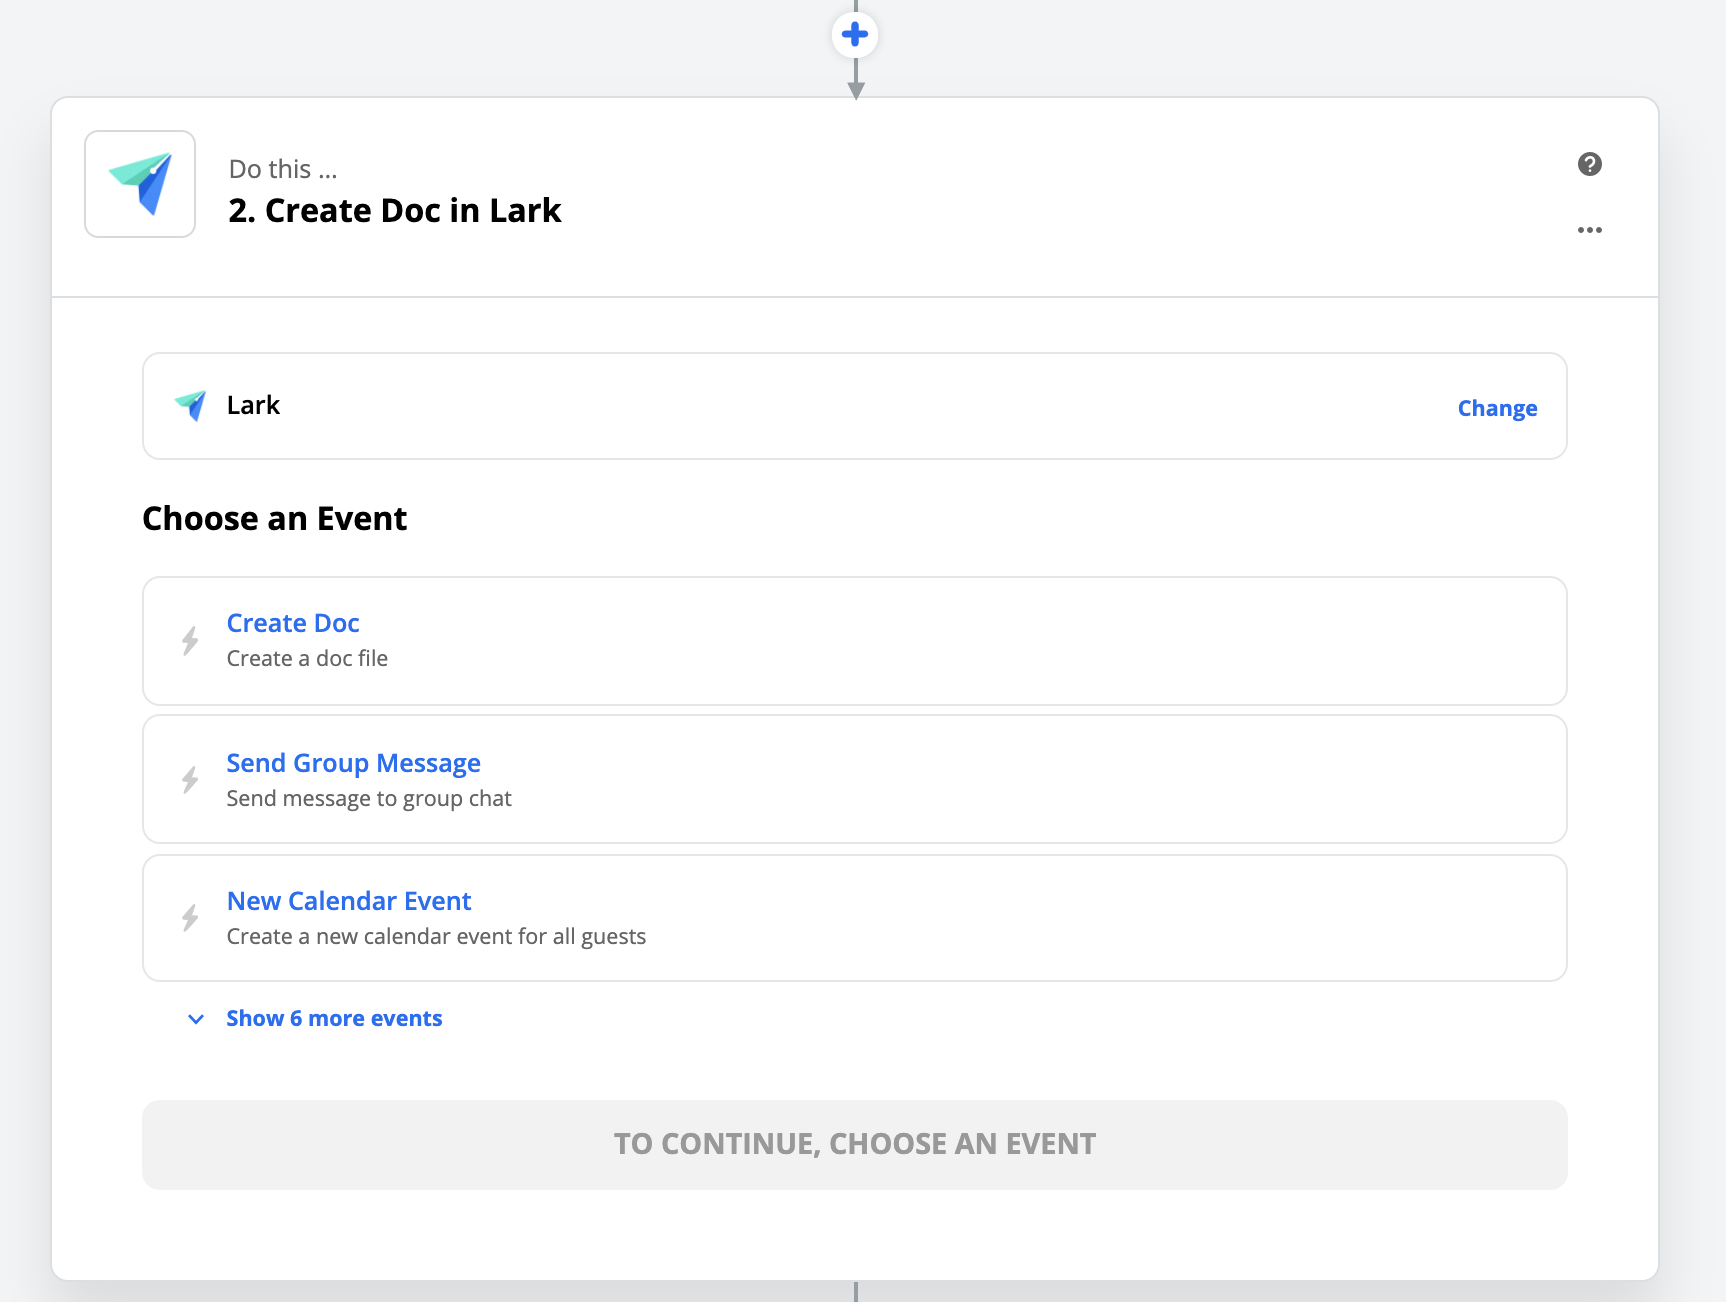The image size is (1726, 1302).
Task: Click lightning icon beside Create Doc
Action: coord(190,640)
